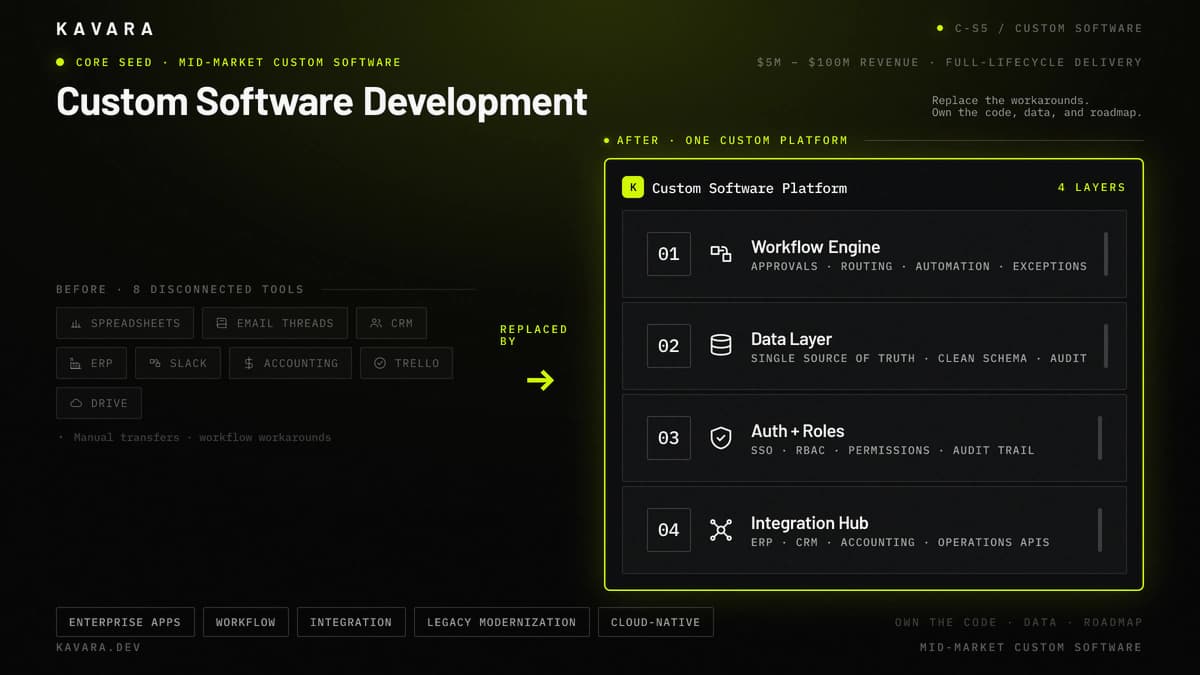The width and height of the screenshot is (1200, 675).
Task: Click the Email Threads icon
Action: [x=222, y=323]
